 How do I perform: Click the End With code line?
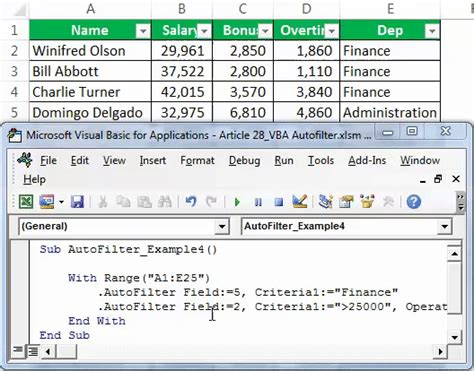pyautogui.click(x=97, y=321)
